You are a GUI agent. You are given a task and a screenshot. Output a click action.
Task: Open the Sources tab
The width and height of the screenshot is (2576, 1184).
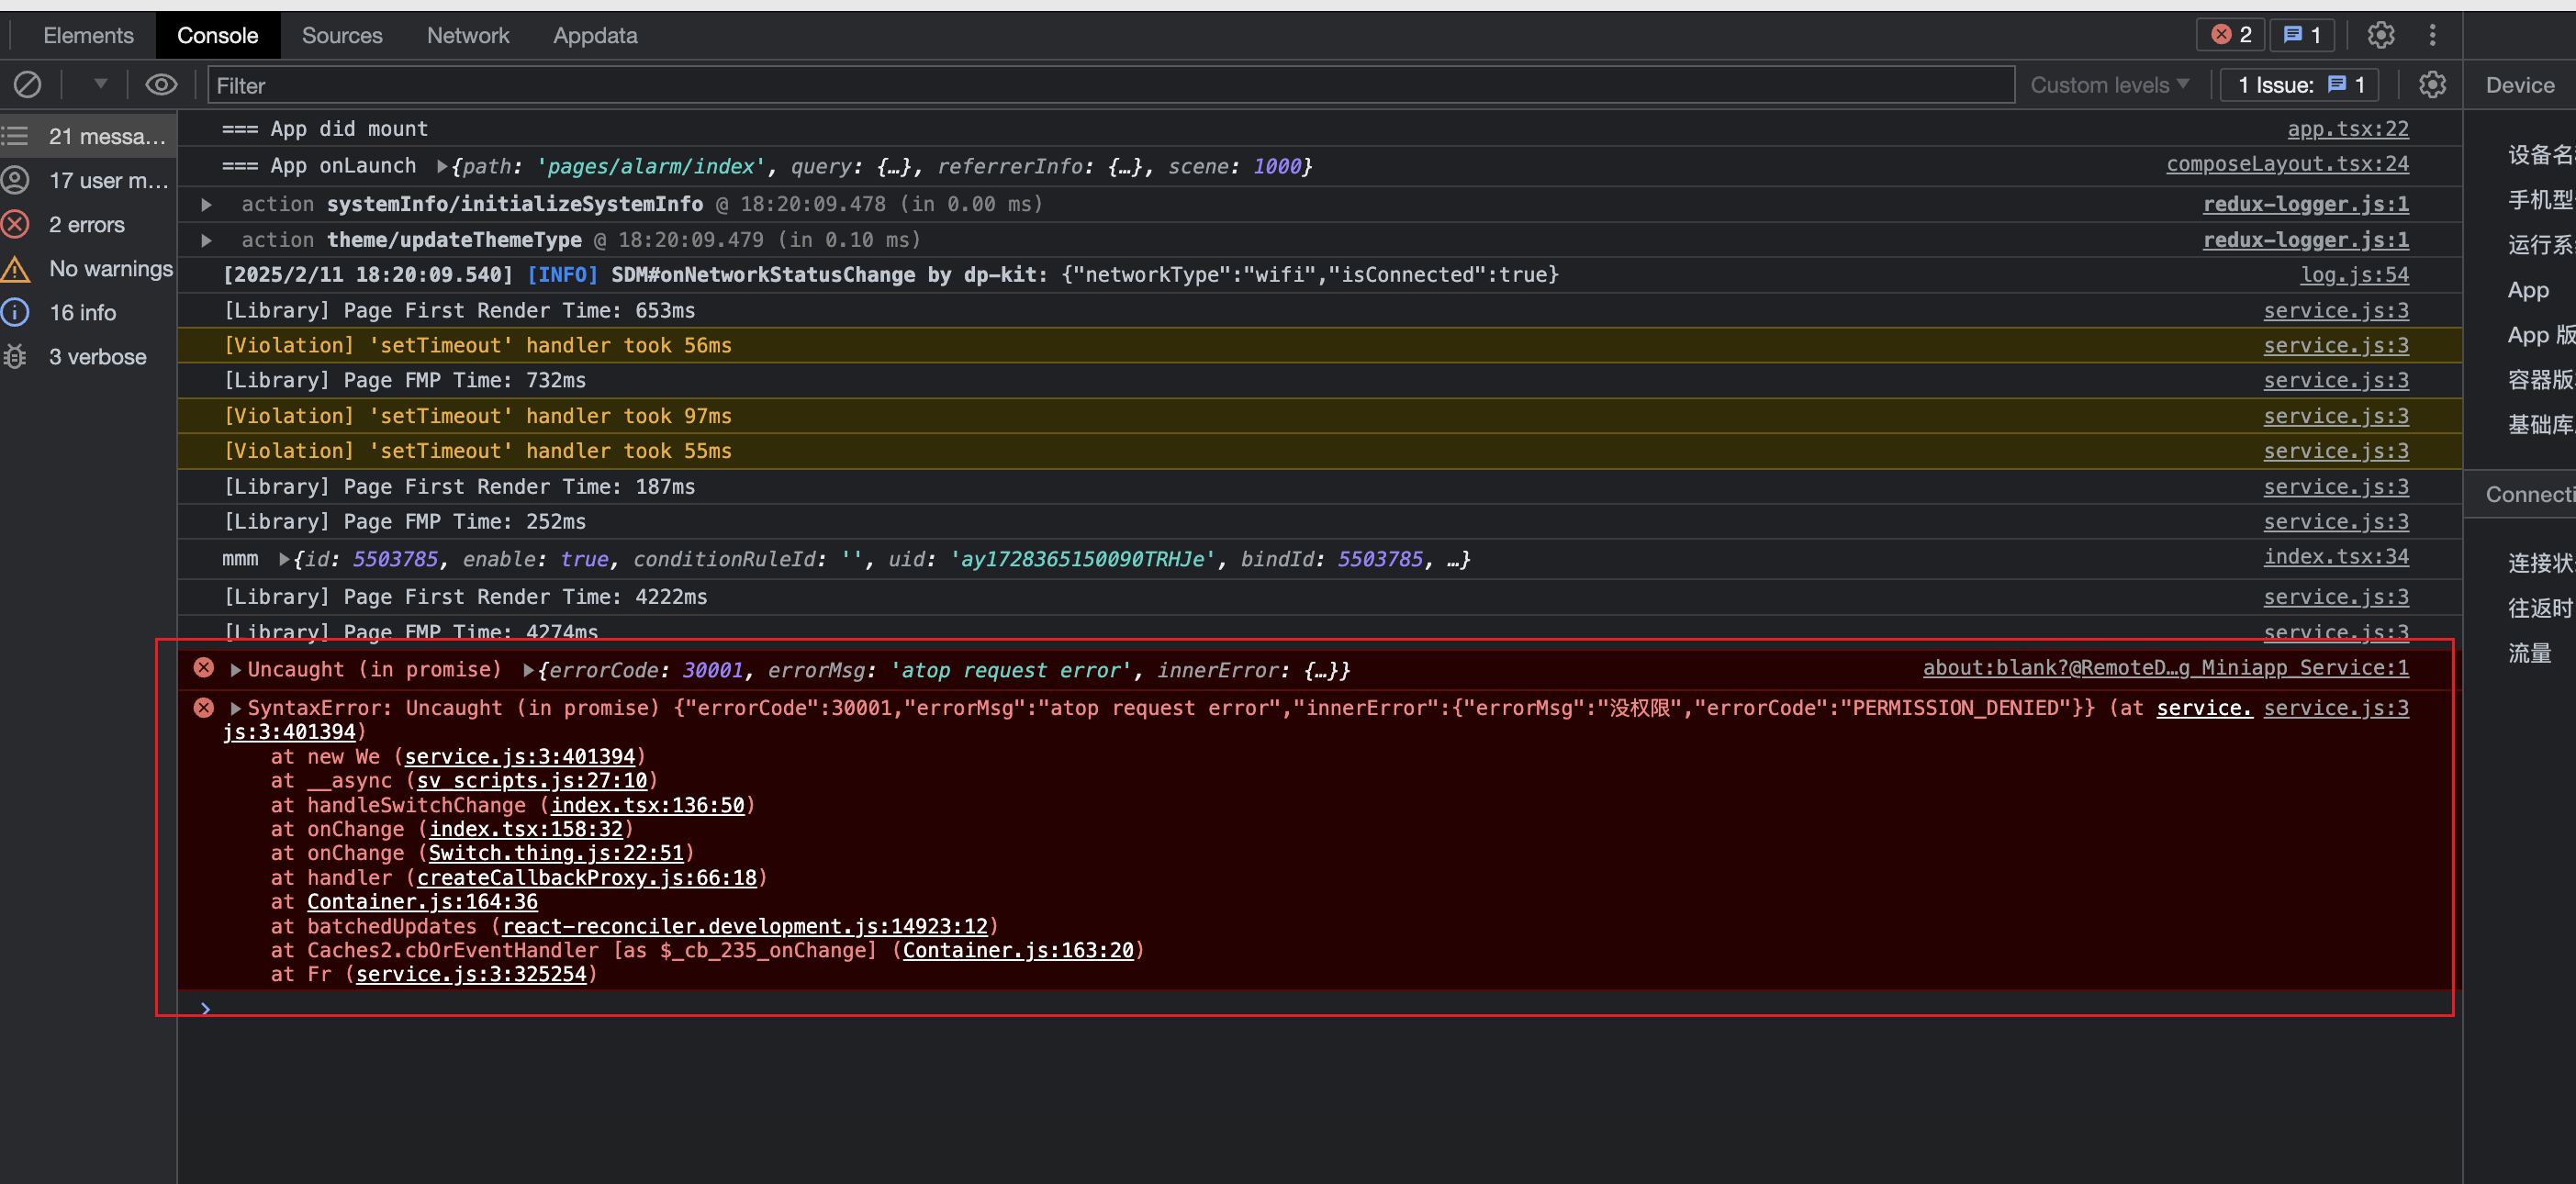point(342,35)
